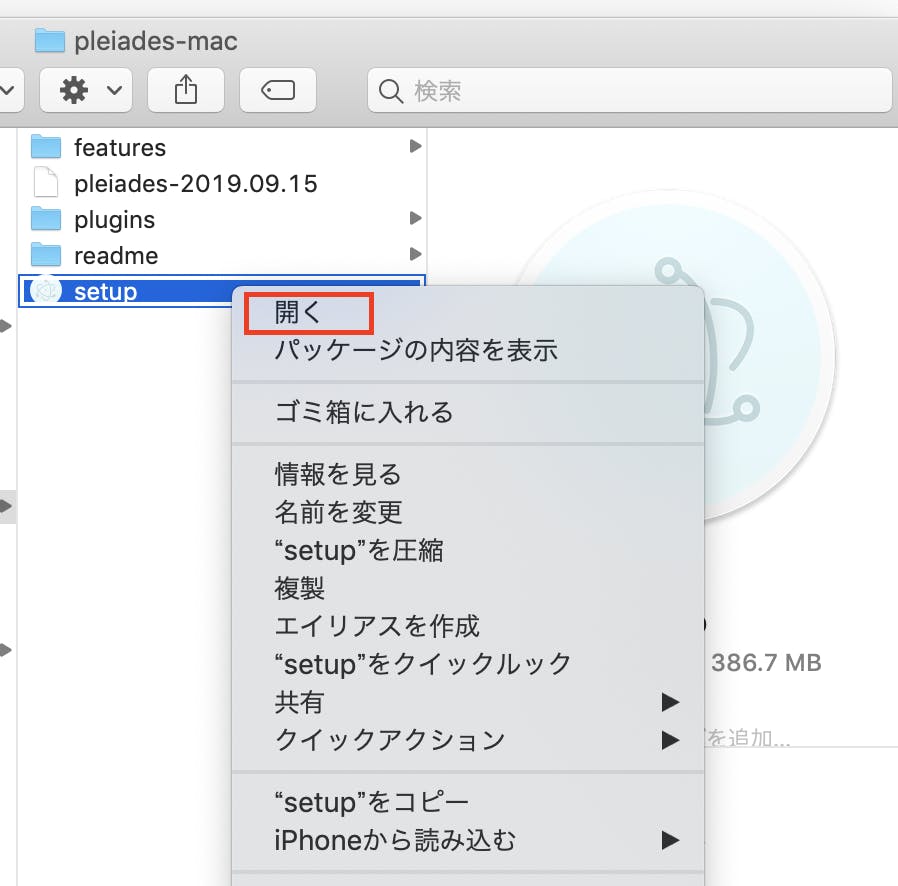Open the action gear menu in the toolbar
This screenshot has height=886, width=898.
click(75, 90)
